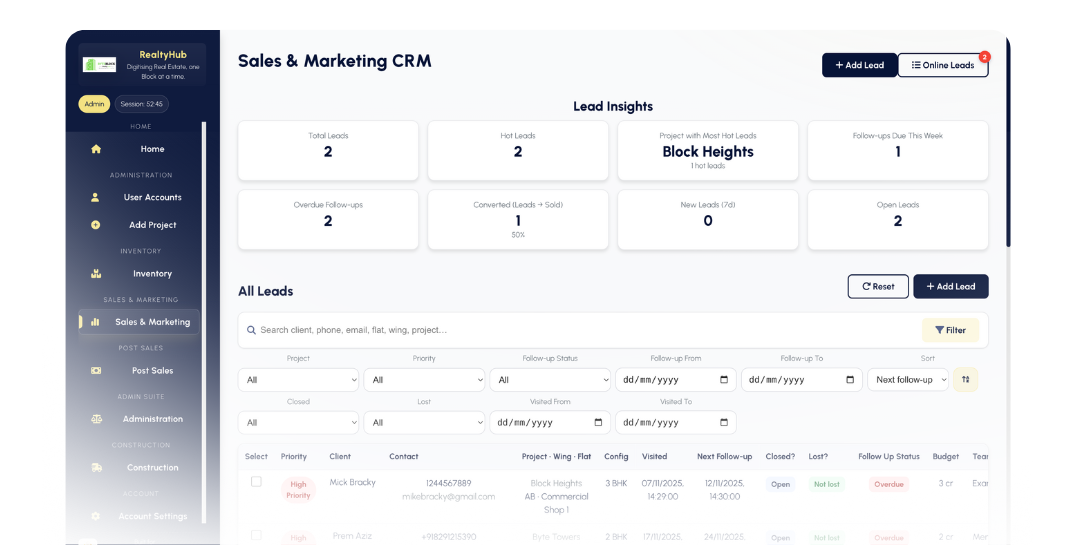Click the Add Project plus icon

(x=96, y=225)
